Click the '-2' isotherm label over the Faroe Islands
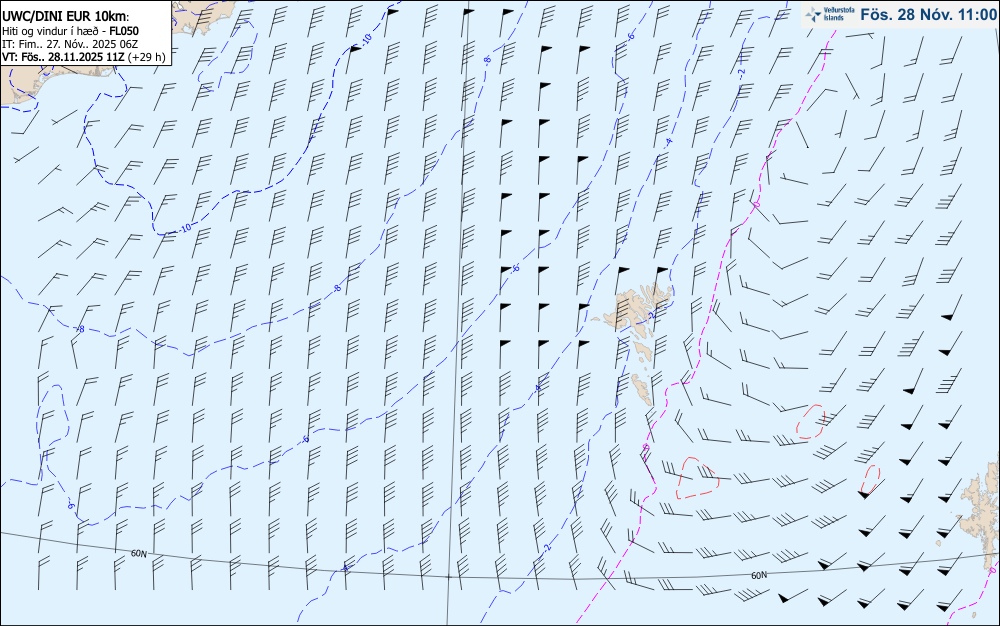This screenshot has height=626, width=1000. [x=652, y=316]
